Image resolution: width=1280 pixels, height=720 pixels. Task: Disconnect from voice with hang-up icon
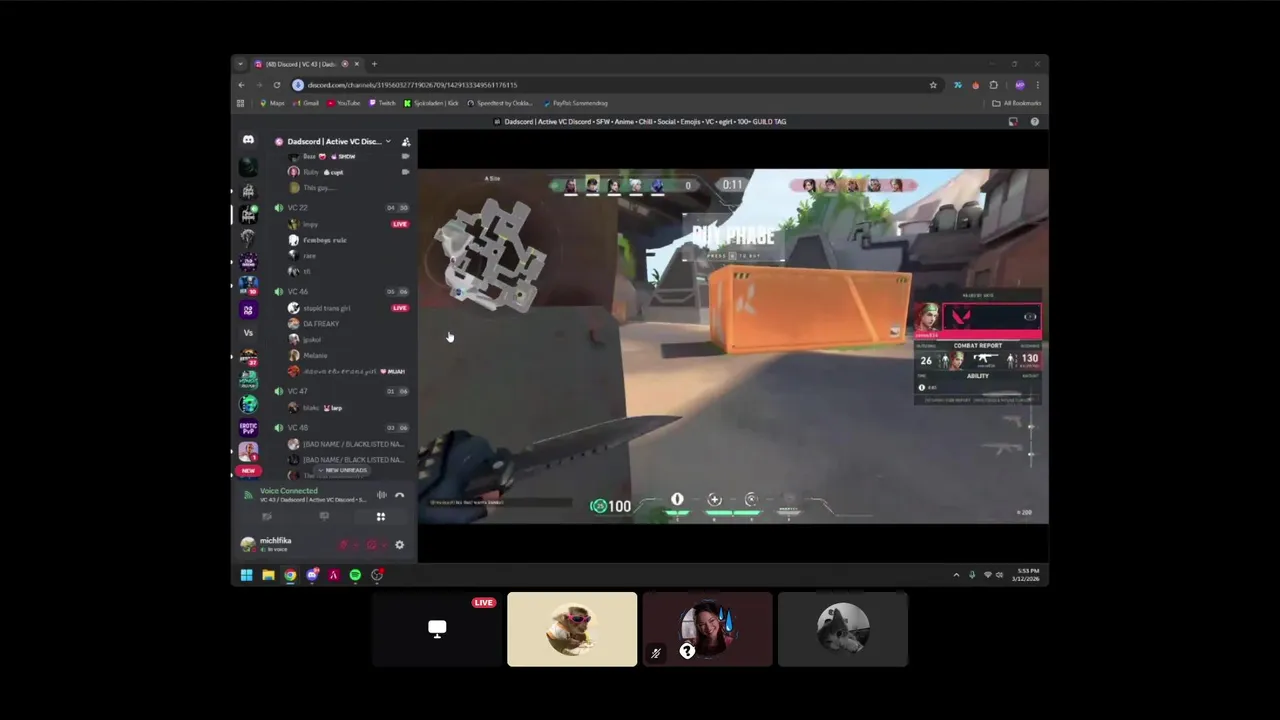click(399, 494)
